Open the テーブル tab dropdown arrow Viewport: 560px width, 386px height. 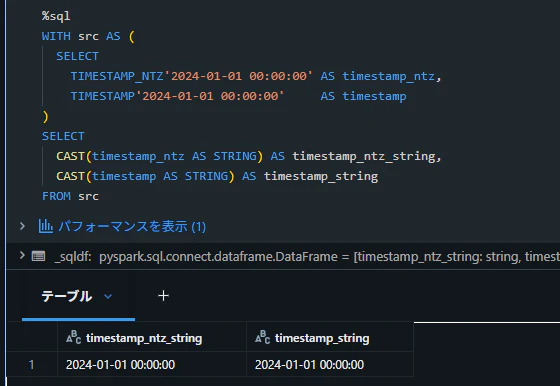(108, 296)
